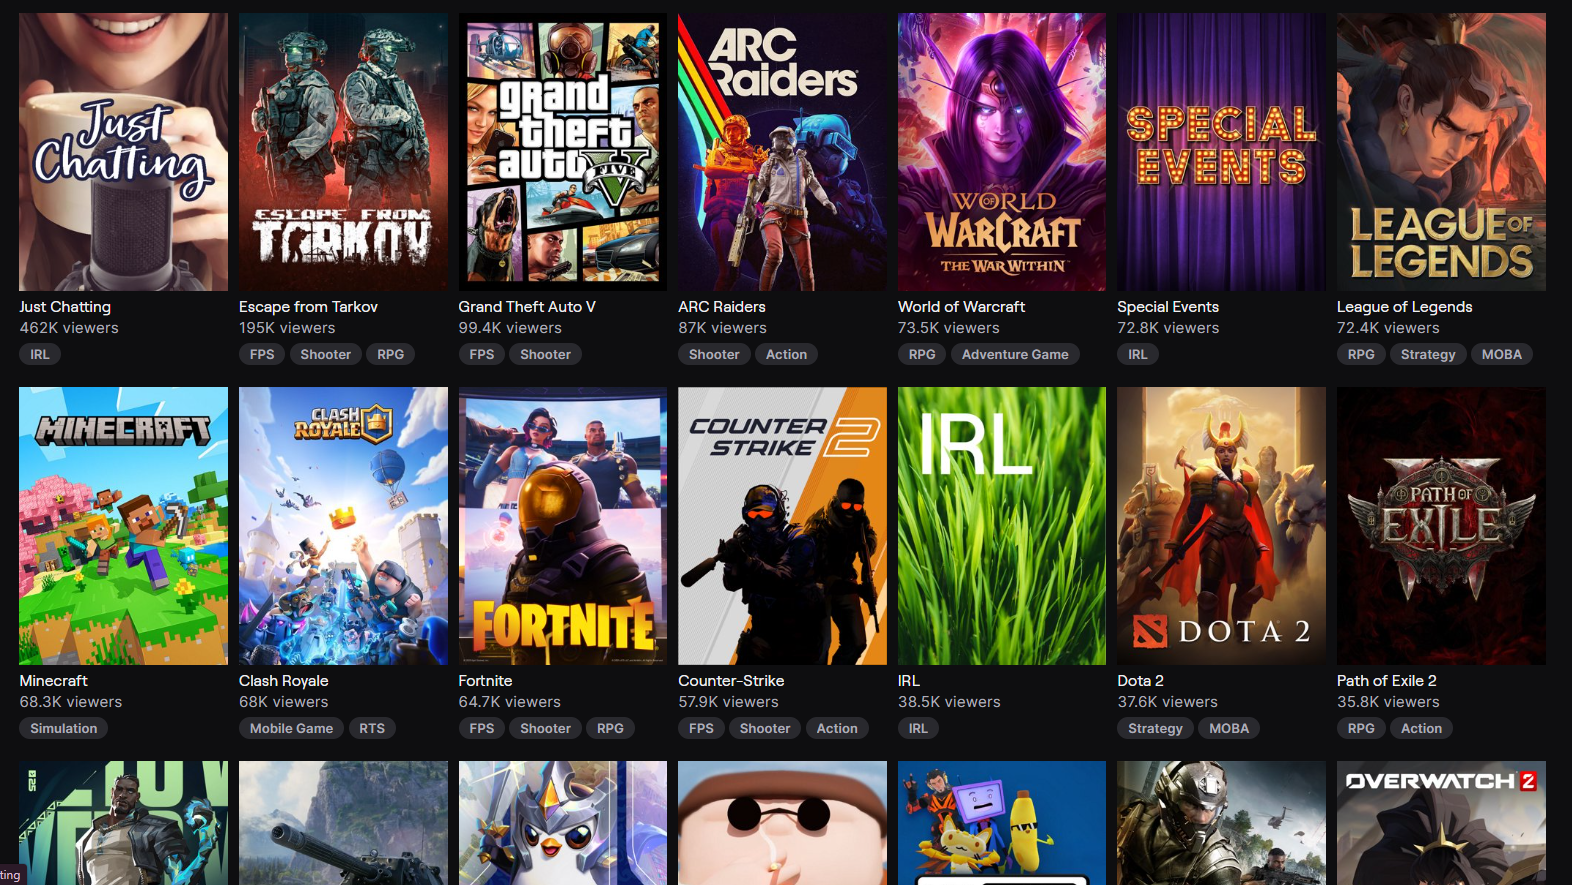Open the Dota 2 cover art
This screenshot has height=885, width=1572.
pos(1221,526)
